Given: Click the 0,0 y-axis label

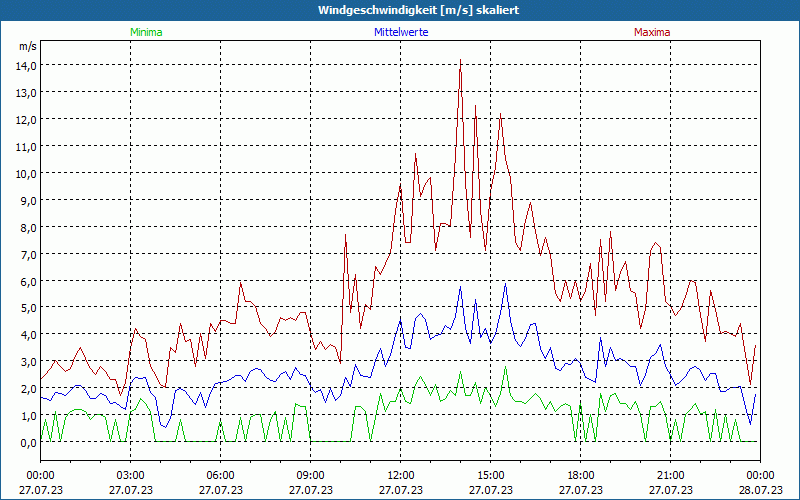Looking at the screenshot, I should [26, 443].
